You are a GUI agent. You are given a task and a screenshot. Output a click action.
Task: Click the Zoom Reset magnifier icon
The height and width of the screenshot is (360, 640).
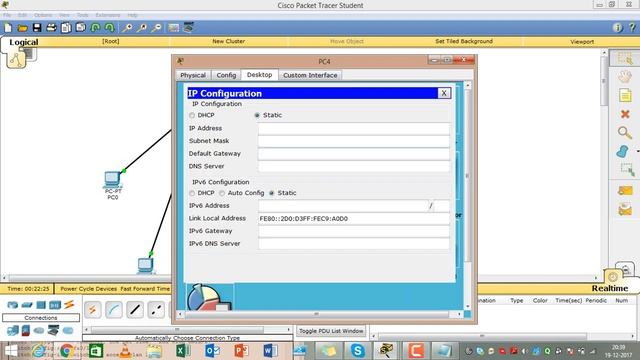coord(142,28)
